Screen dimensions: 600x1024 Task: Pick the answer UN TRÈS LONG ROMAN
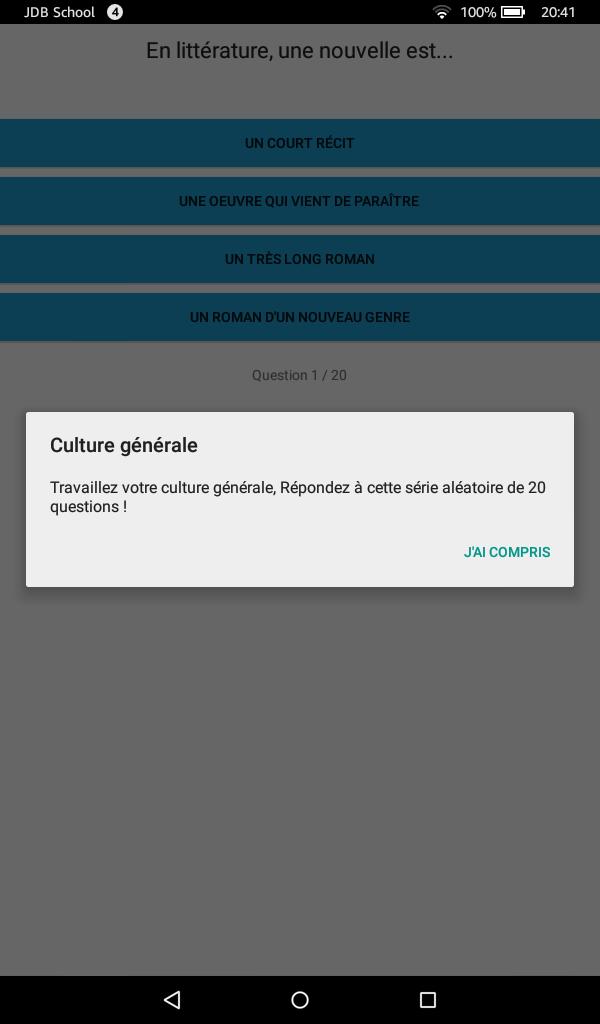click(x=300, y=259)
